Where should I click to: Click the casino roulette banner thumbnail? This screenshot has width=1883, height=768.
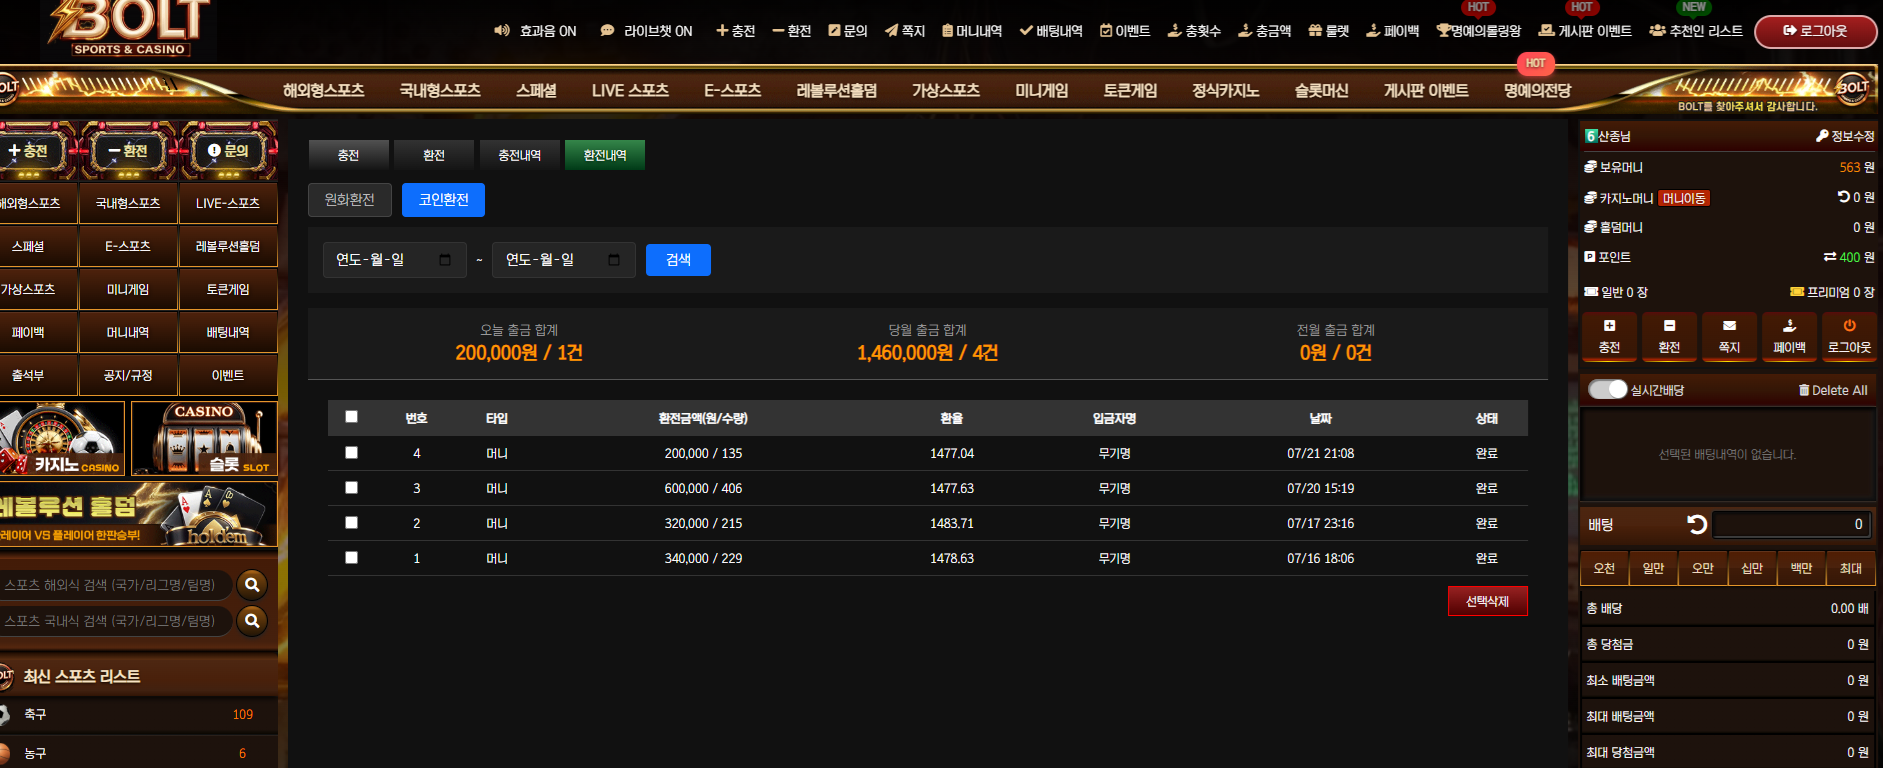pyautogui.click(x=62, y=438)
